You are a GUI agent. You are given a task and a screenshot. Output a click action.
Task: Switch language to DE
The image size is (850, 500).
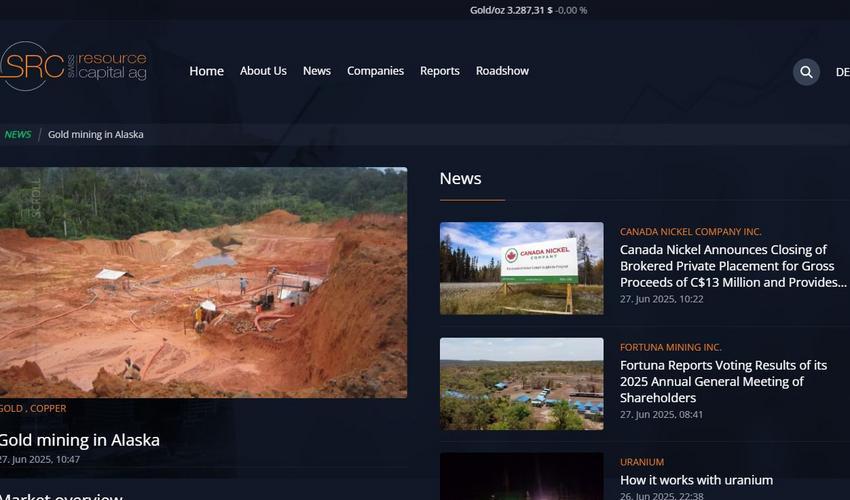[842, 72]
